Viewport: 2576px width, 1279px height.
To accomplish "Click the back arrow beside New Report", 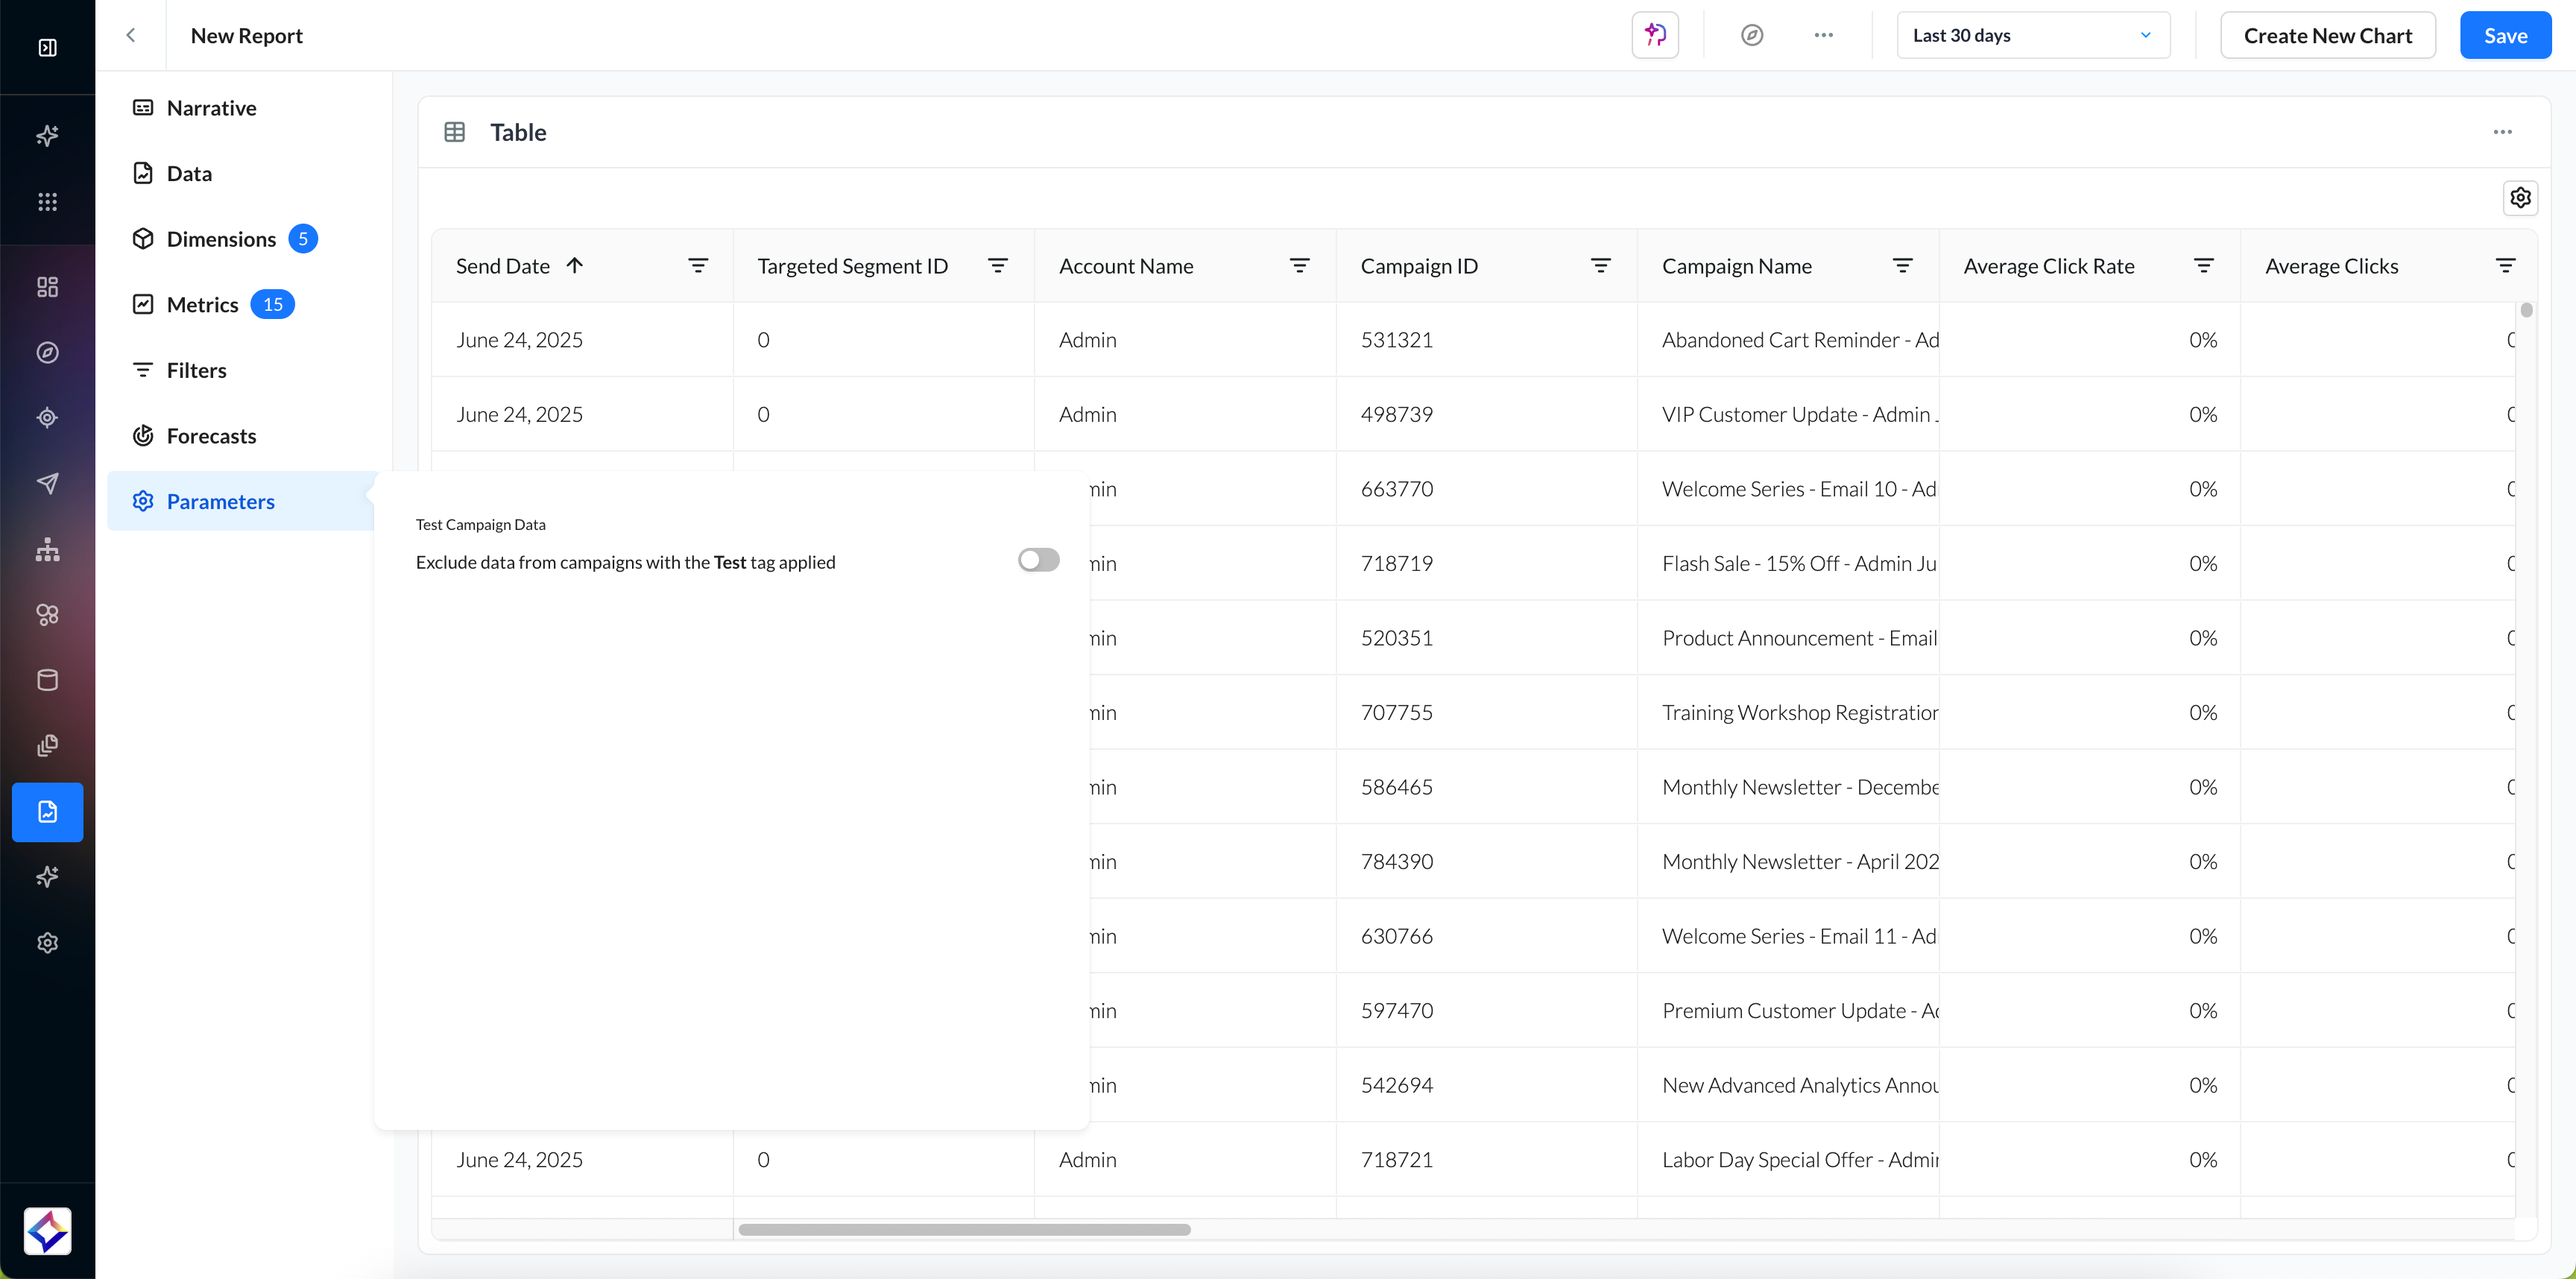I will 130,35.
